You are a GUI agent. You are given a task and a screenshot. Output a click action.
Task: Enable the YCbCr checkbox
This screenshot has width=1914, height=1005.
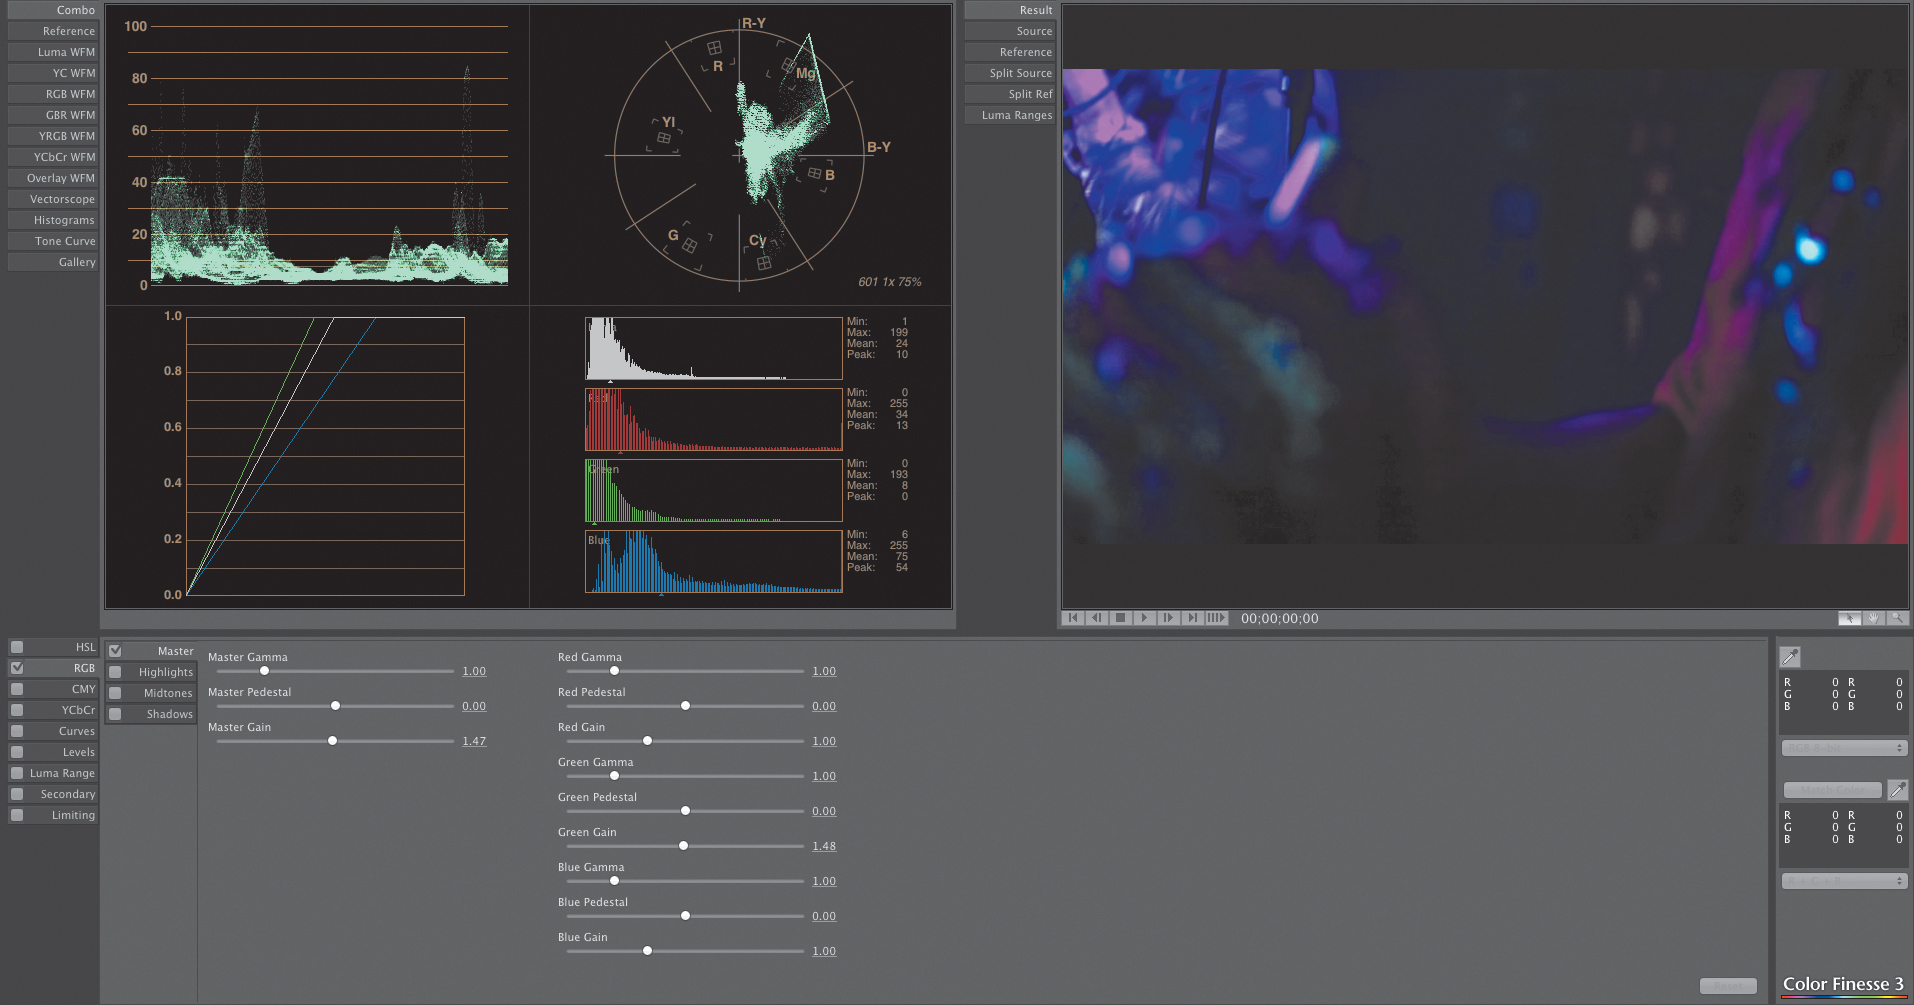pos(17,710)
